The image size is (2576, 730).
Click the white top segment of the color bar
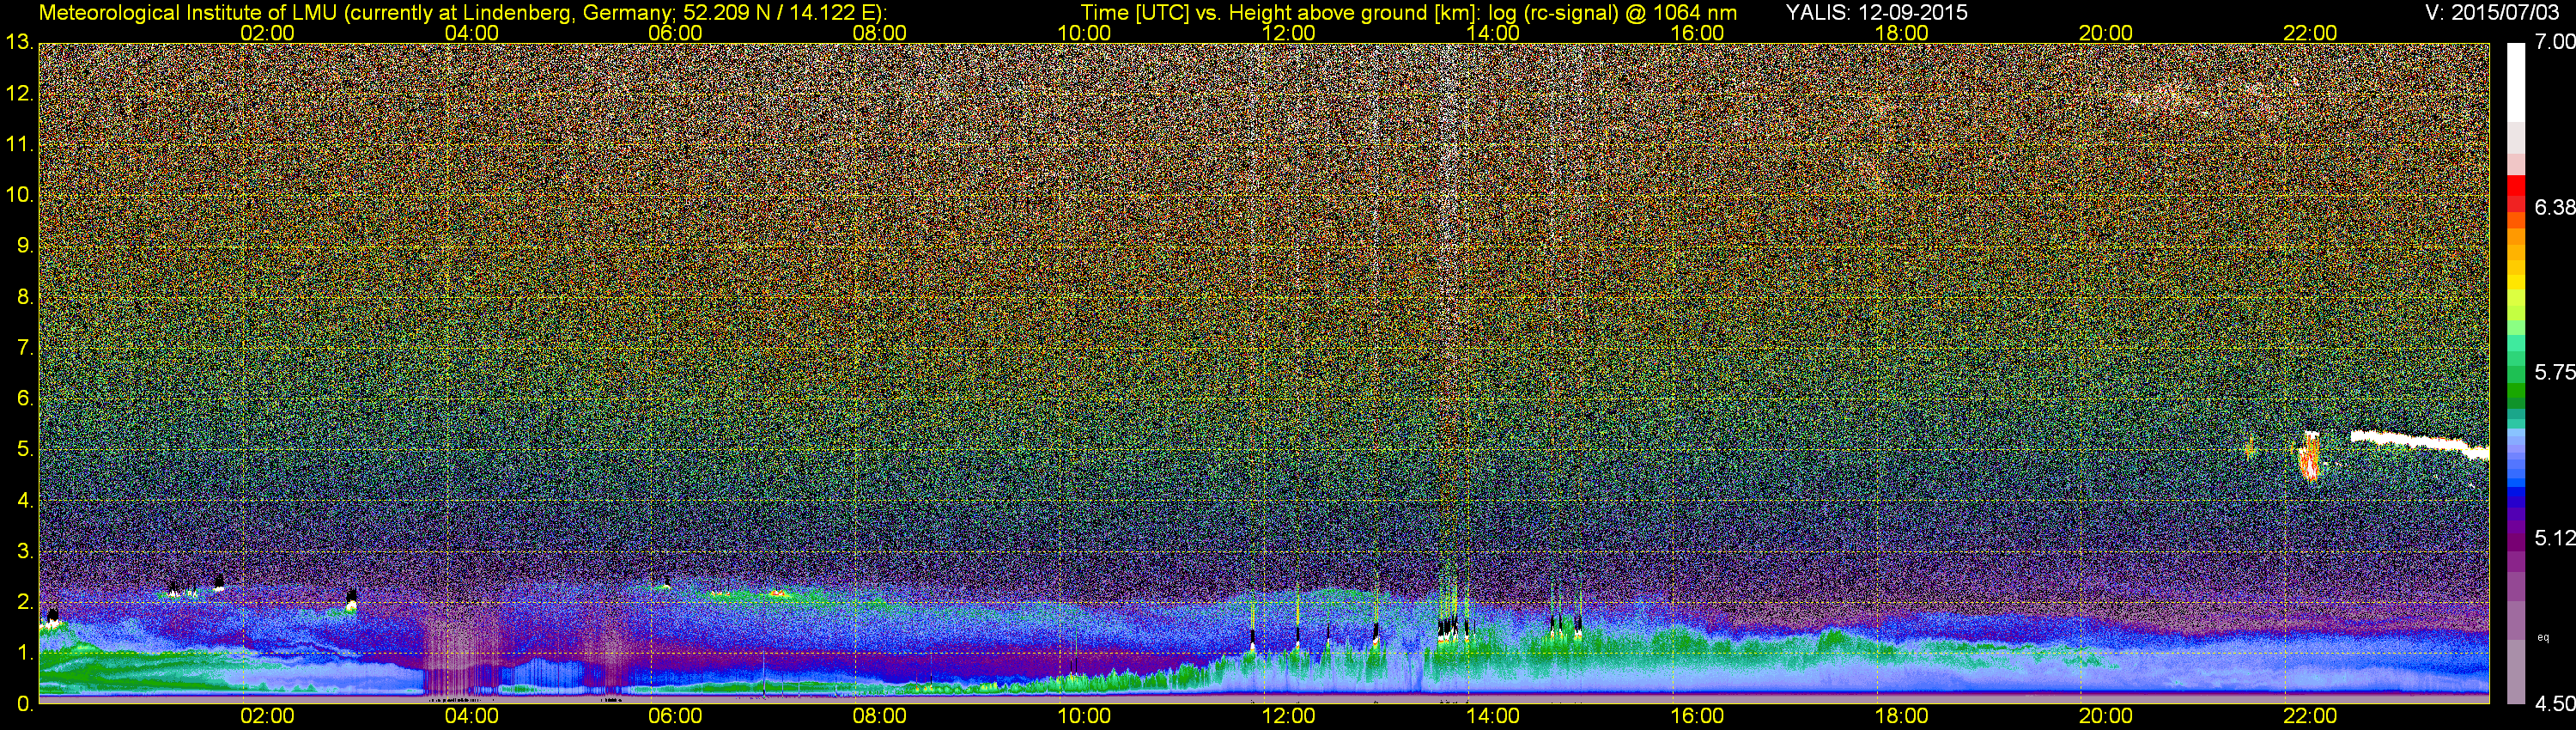(2516, 82)
